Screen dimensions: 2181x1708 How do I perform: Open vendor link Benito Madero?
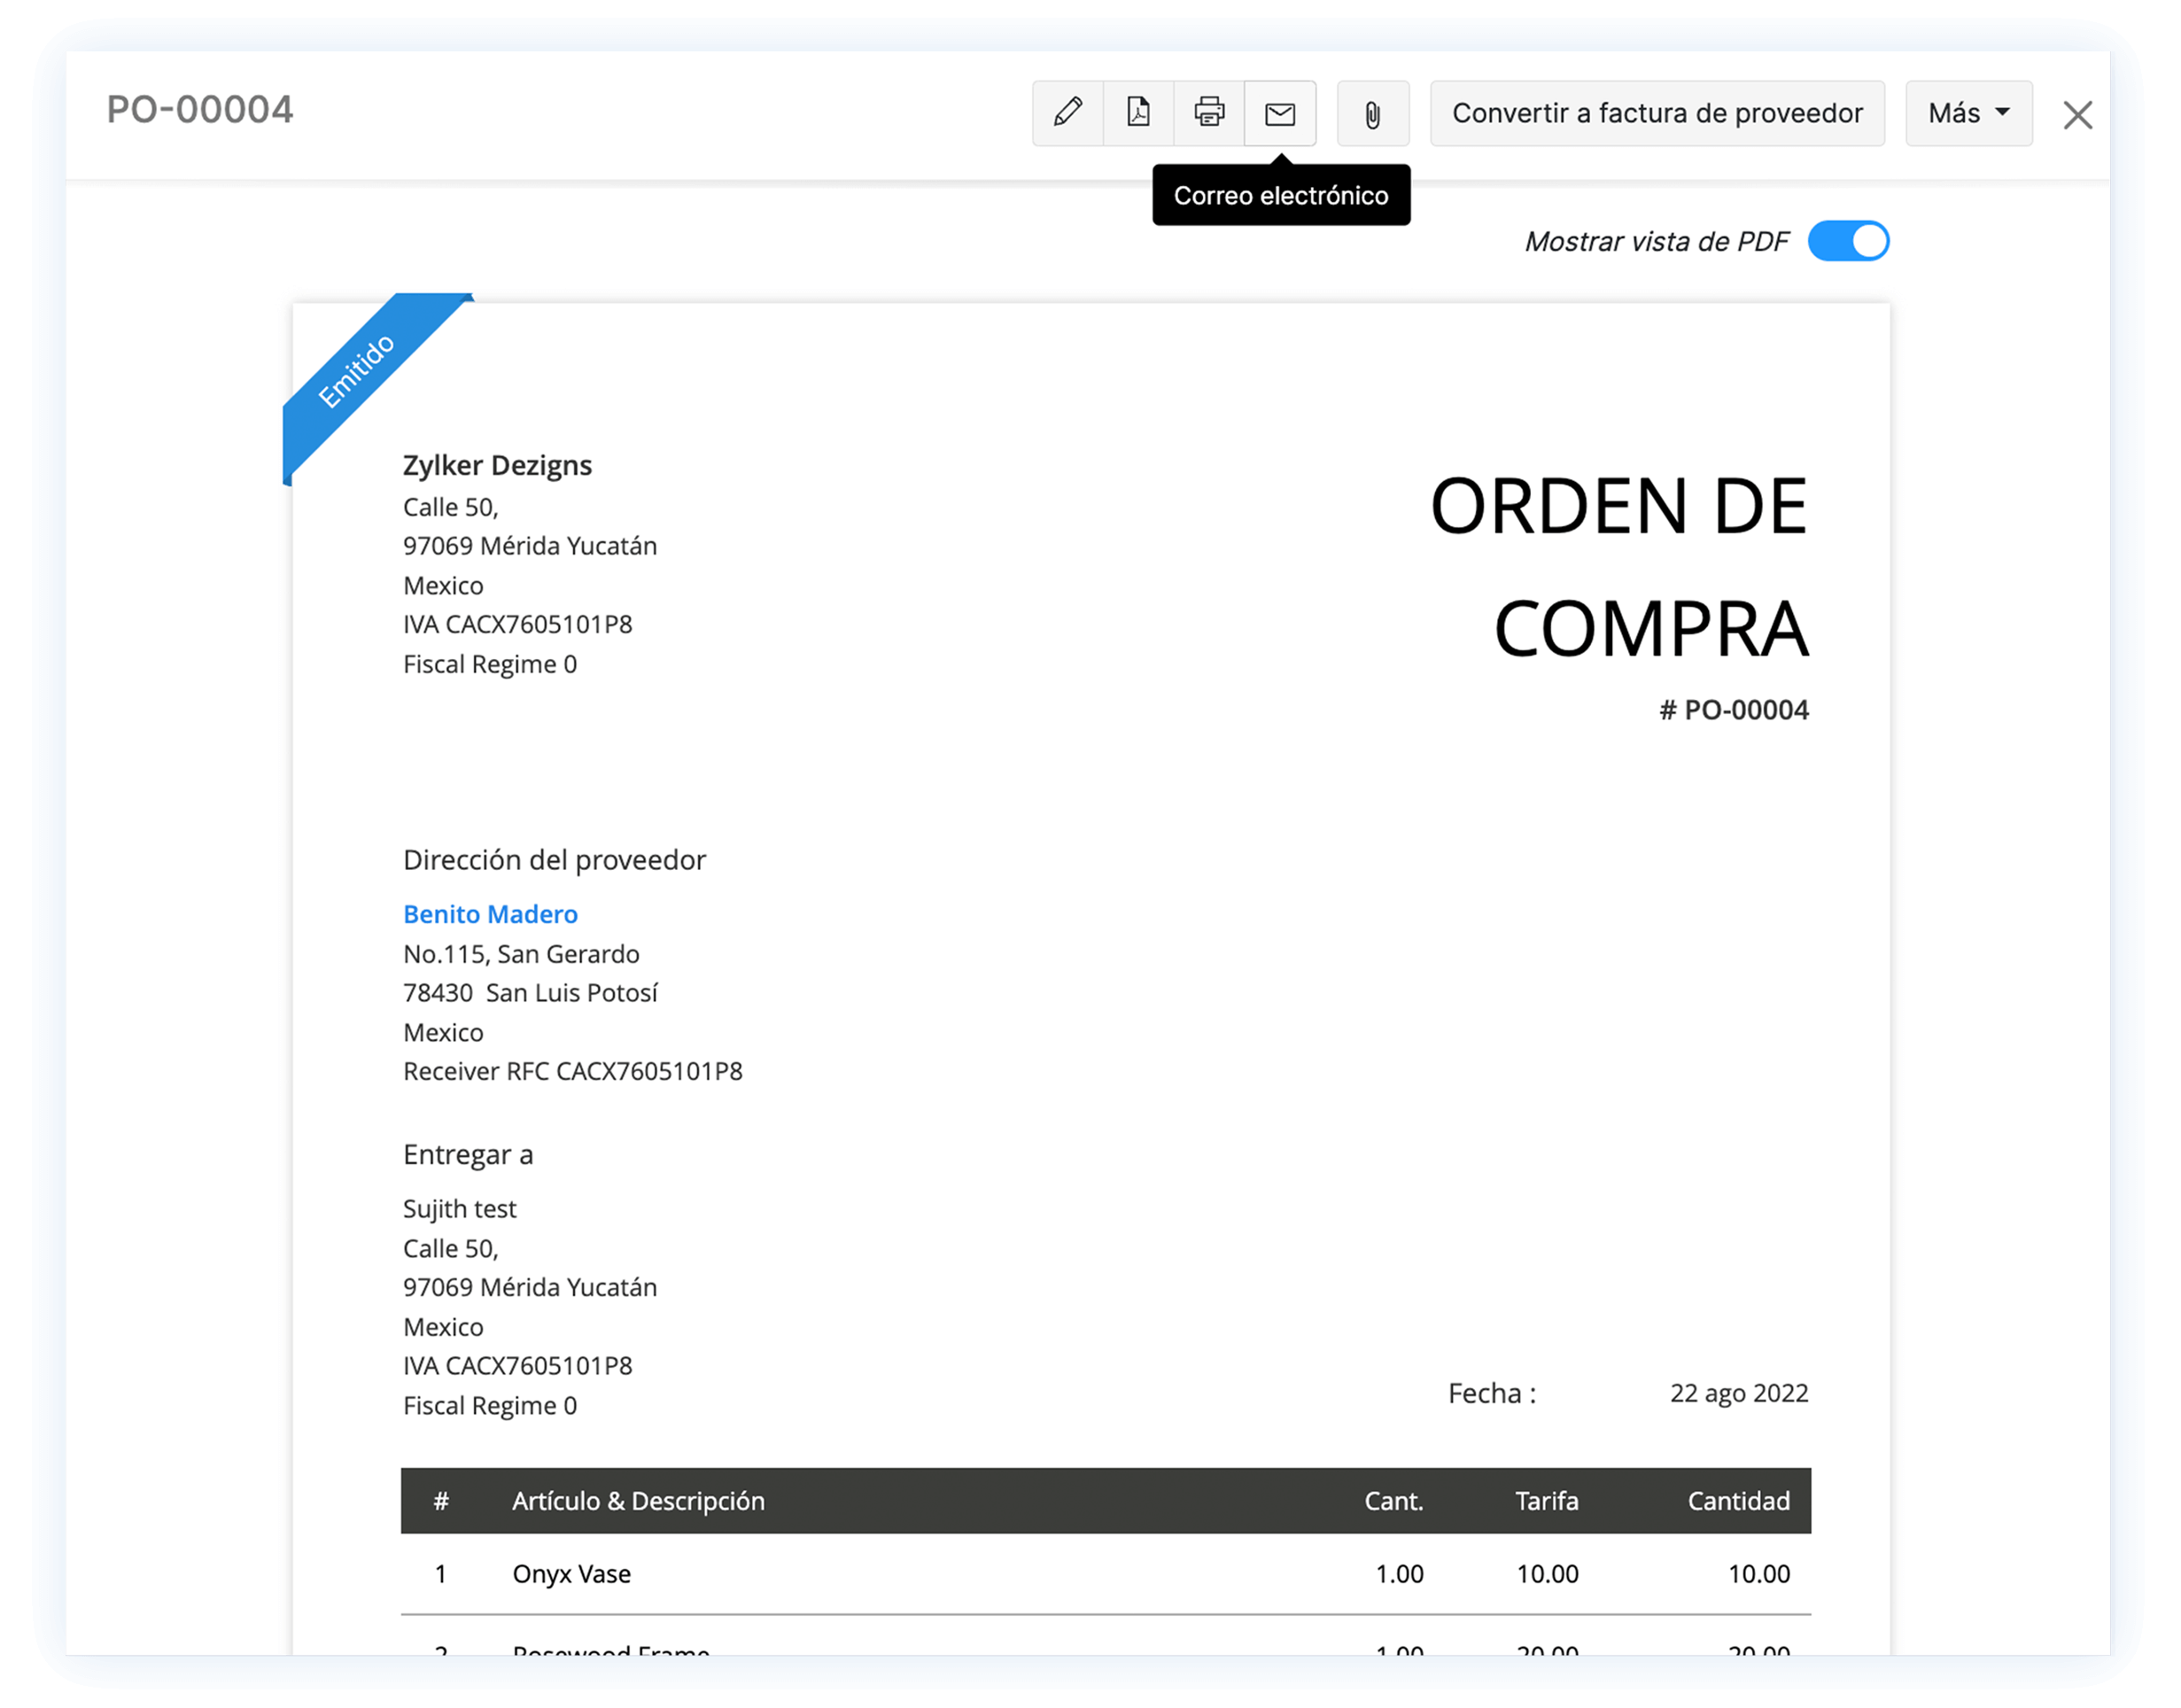[x=489, y=913]
